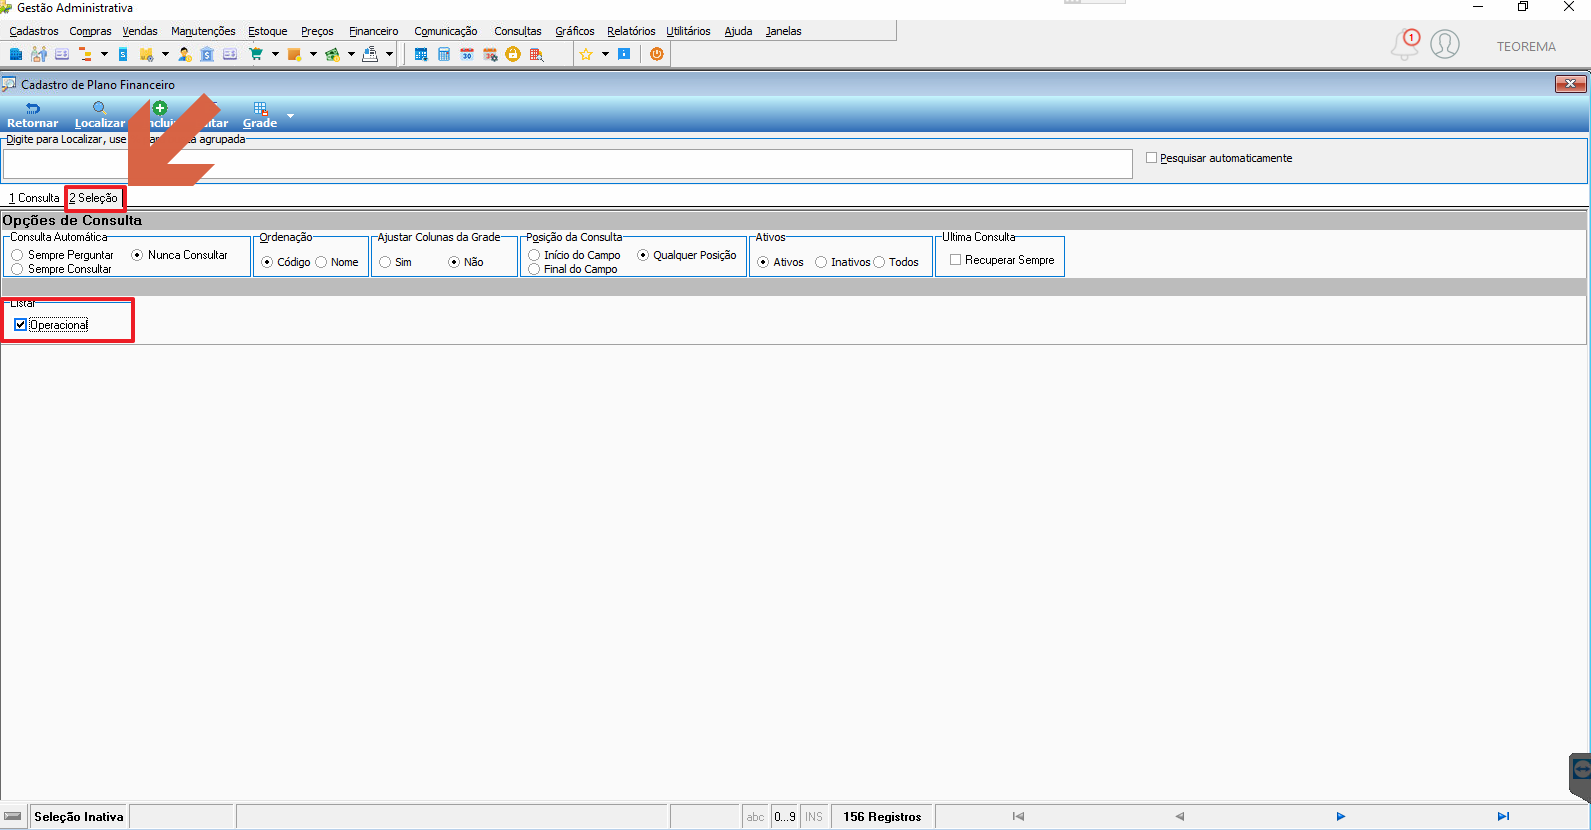
Task: Open the Ajuda menu
Action: pos(738,31)
